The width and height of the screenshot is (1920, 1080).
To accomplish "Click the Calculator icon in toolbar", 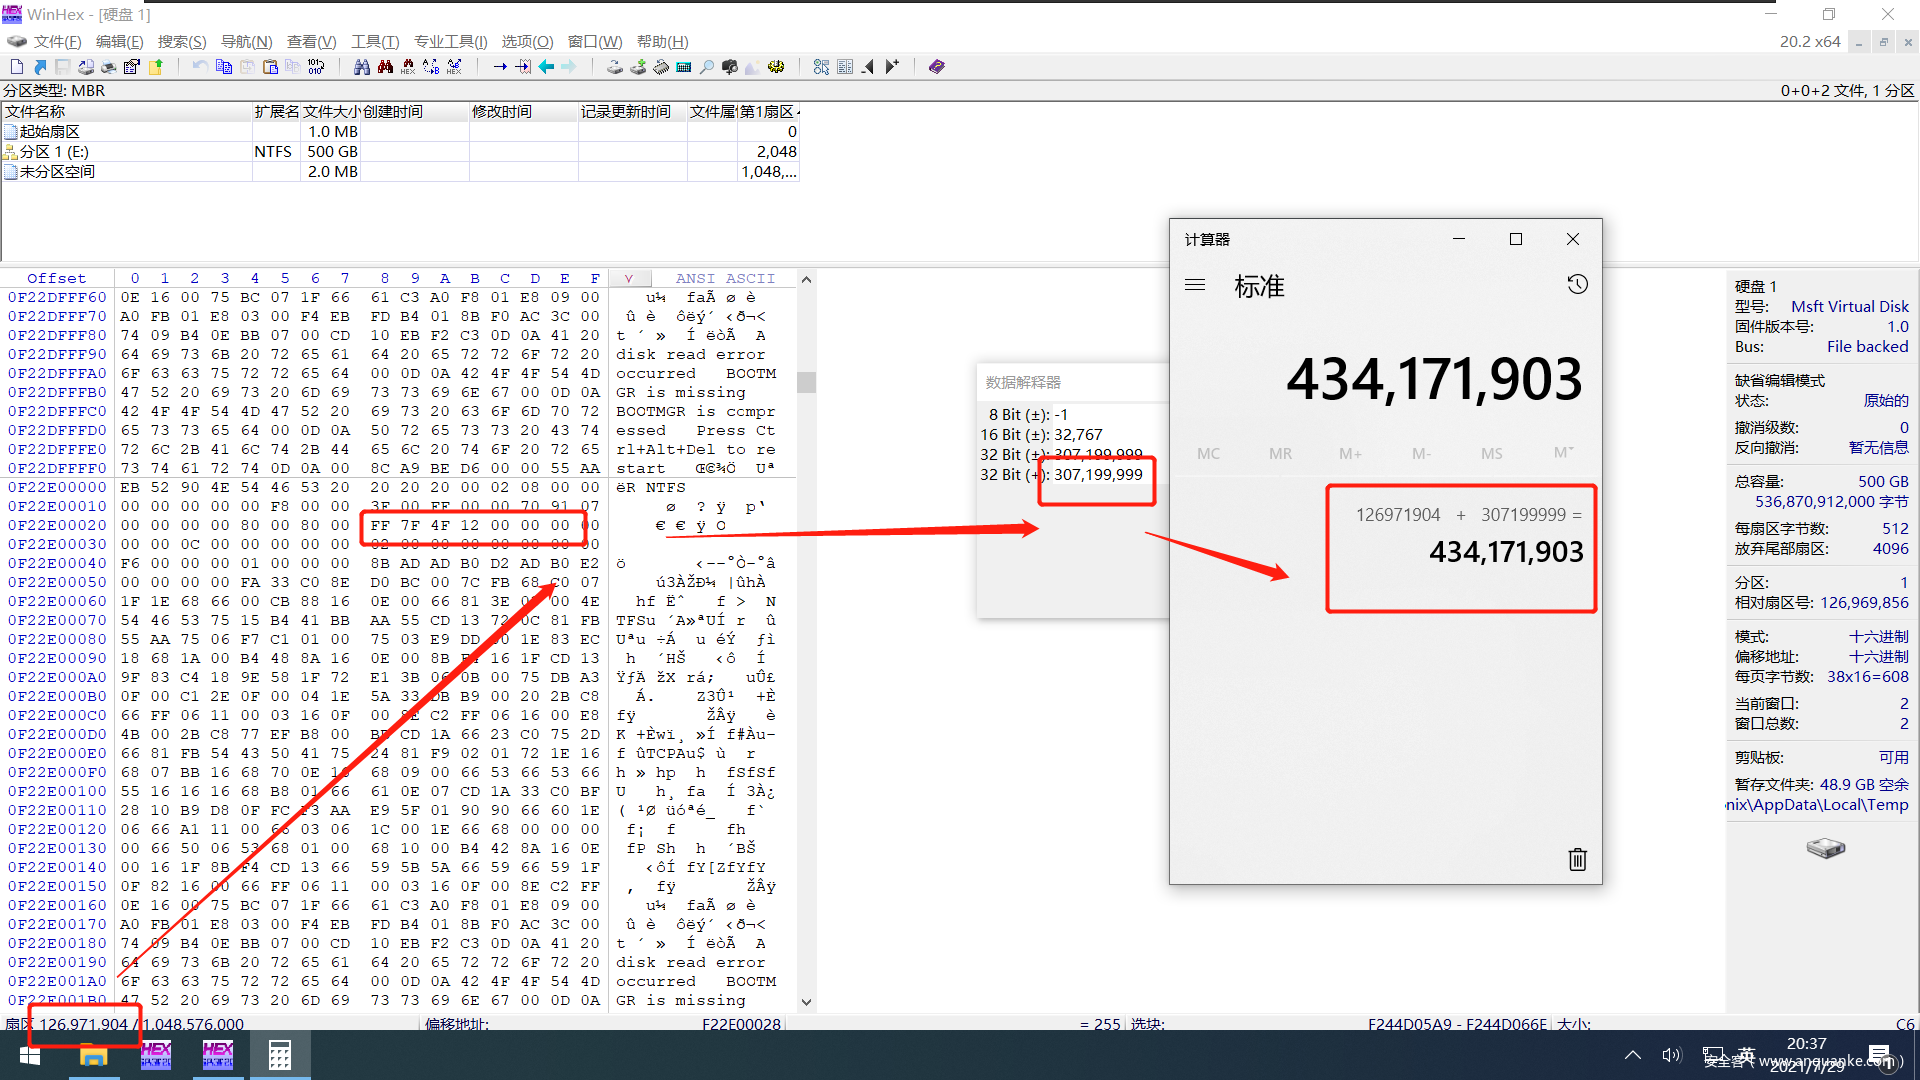I will [x=684, y=67].
